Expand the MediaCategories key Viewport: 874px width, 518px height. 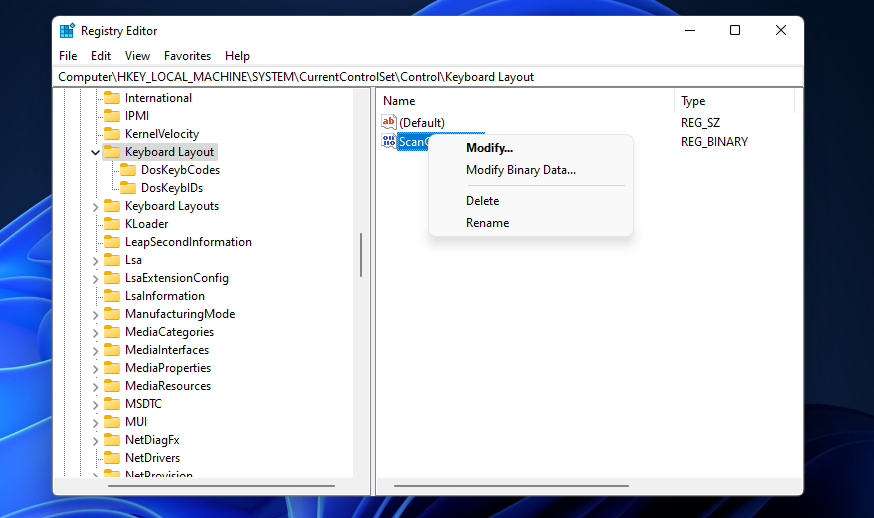pyautogui.click(x=95, y=333)
